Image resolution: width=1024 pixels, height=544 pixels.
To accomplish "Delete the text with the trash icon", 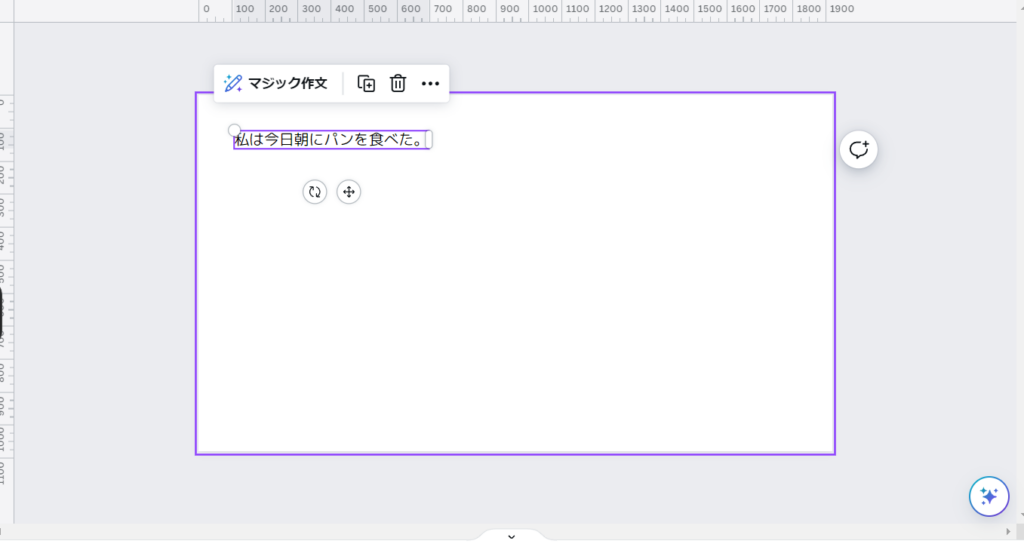I will (x=398, y=84).
